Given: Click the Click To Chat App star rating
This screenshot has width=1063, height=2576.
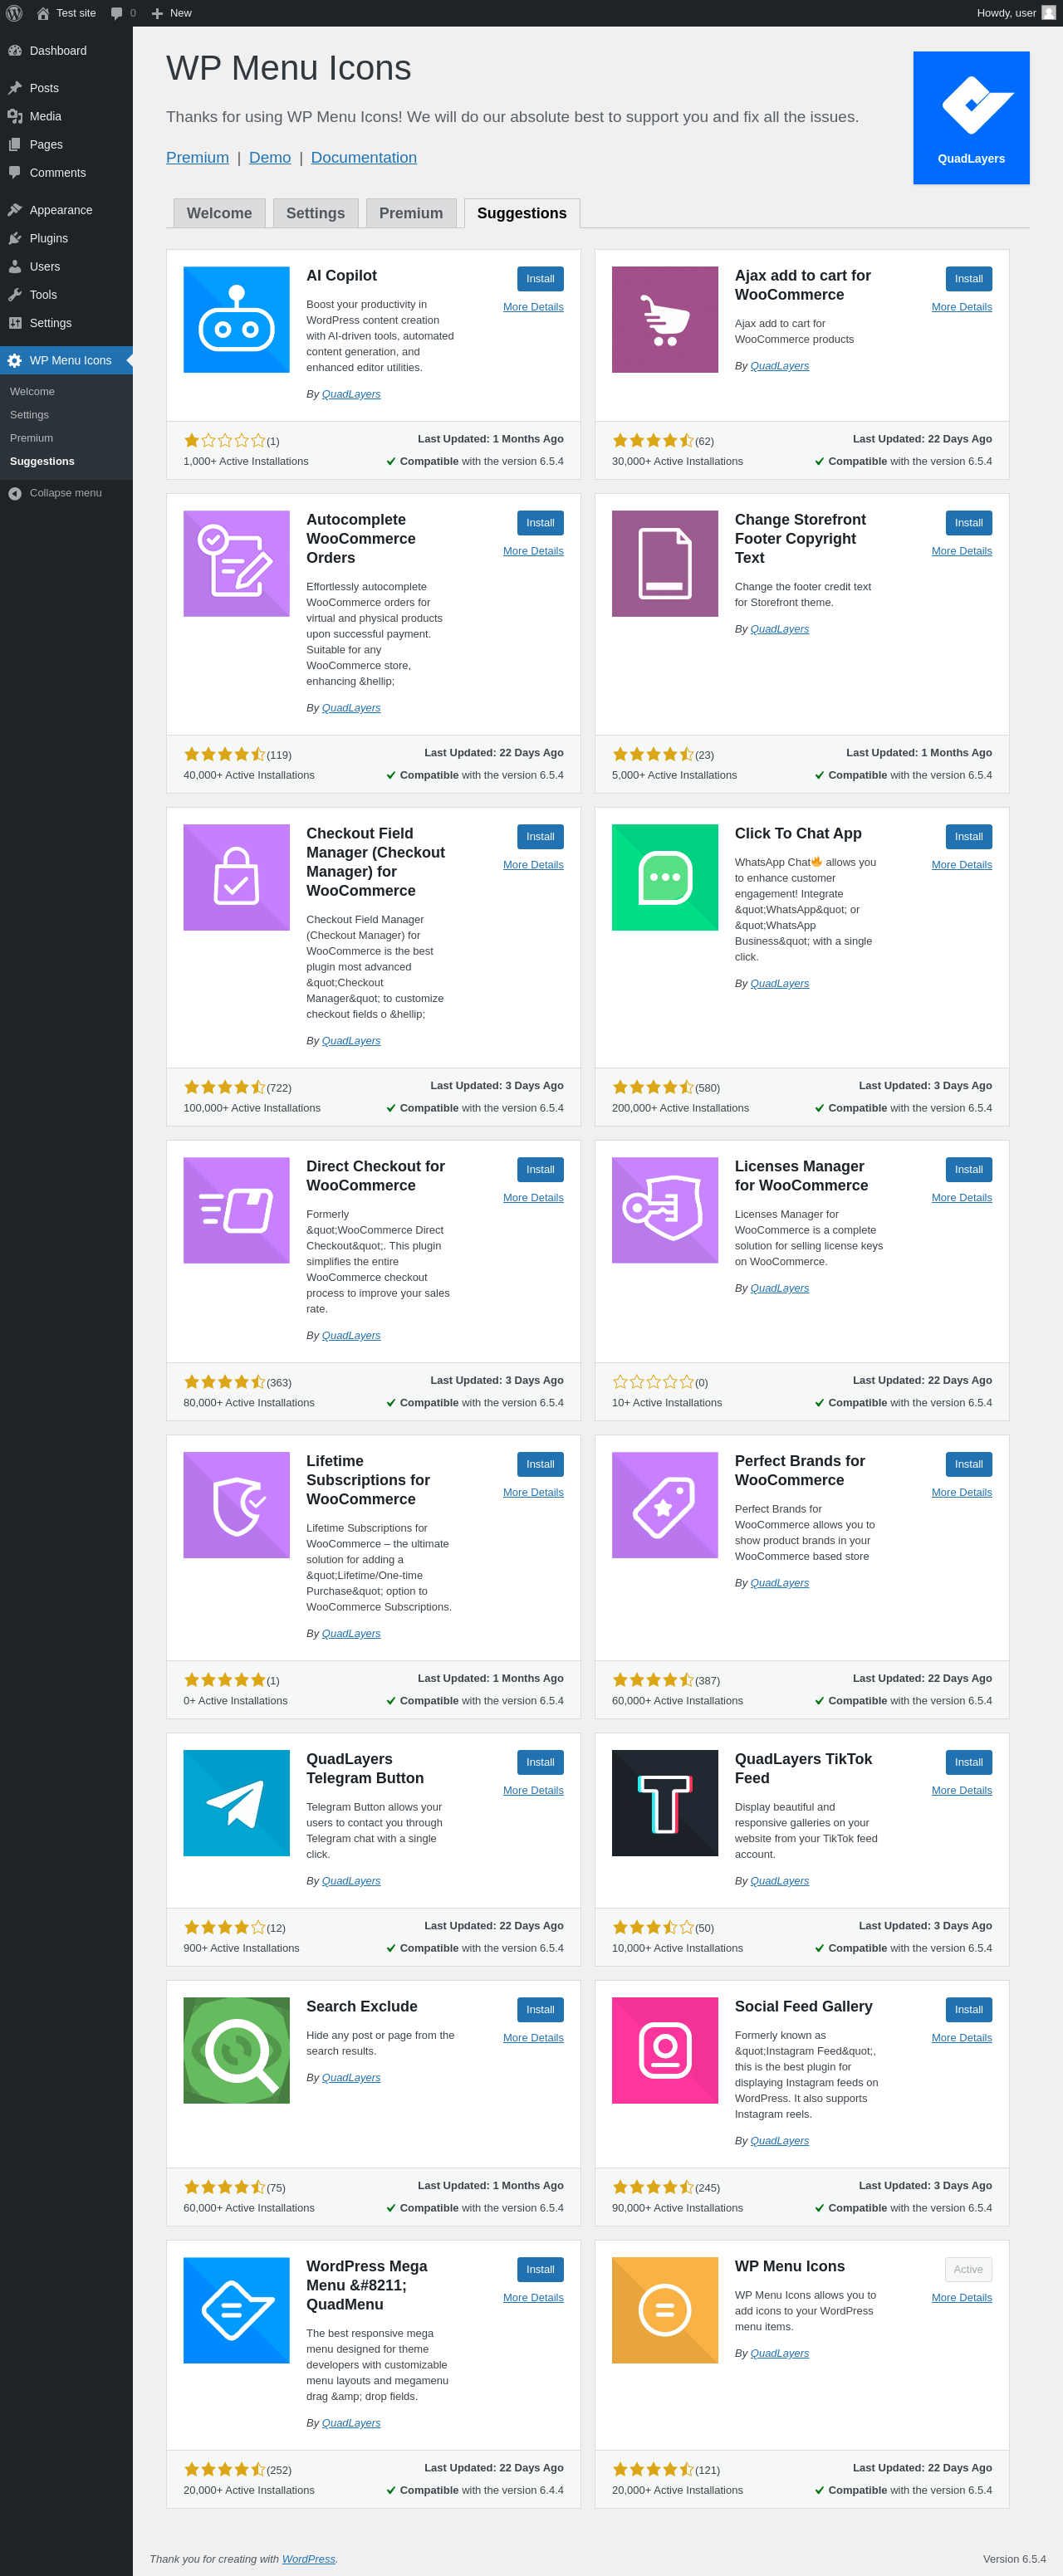Looking at the screenshot, I should point(653,1088).
